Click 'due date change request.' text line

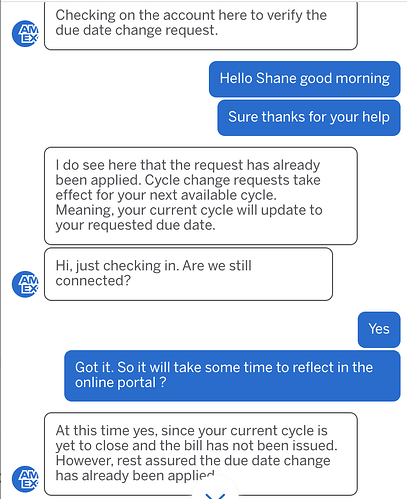point(137,30)
